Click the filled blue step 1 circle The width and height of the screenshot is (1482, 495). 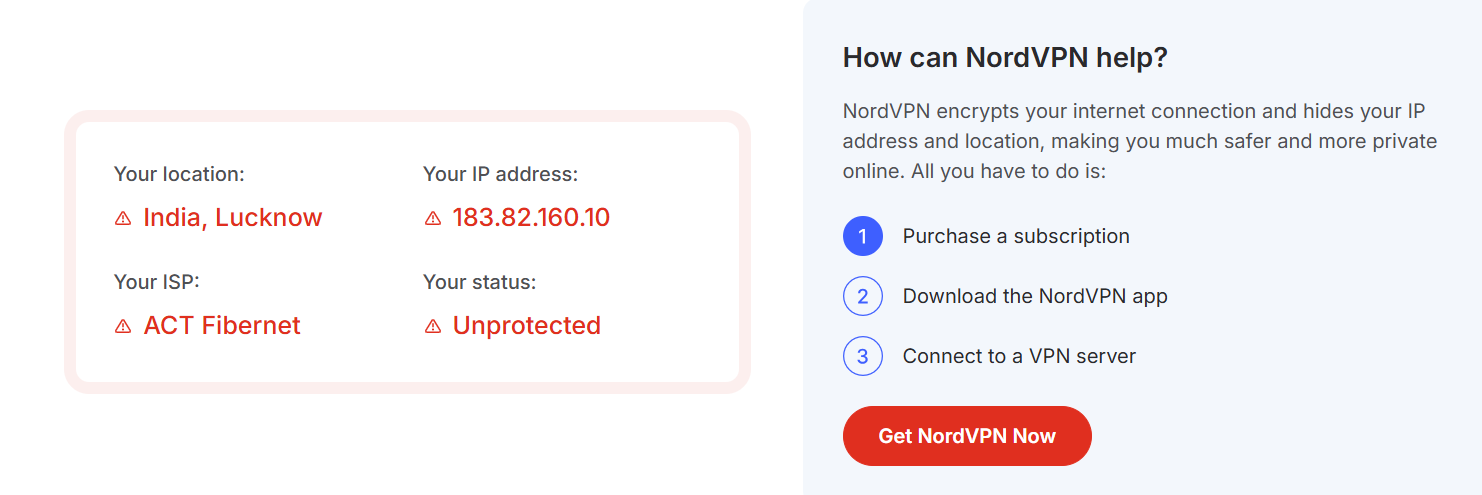click(862, 237)
